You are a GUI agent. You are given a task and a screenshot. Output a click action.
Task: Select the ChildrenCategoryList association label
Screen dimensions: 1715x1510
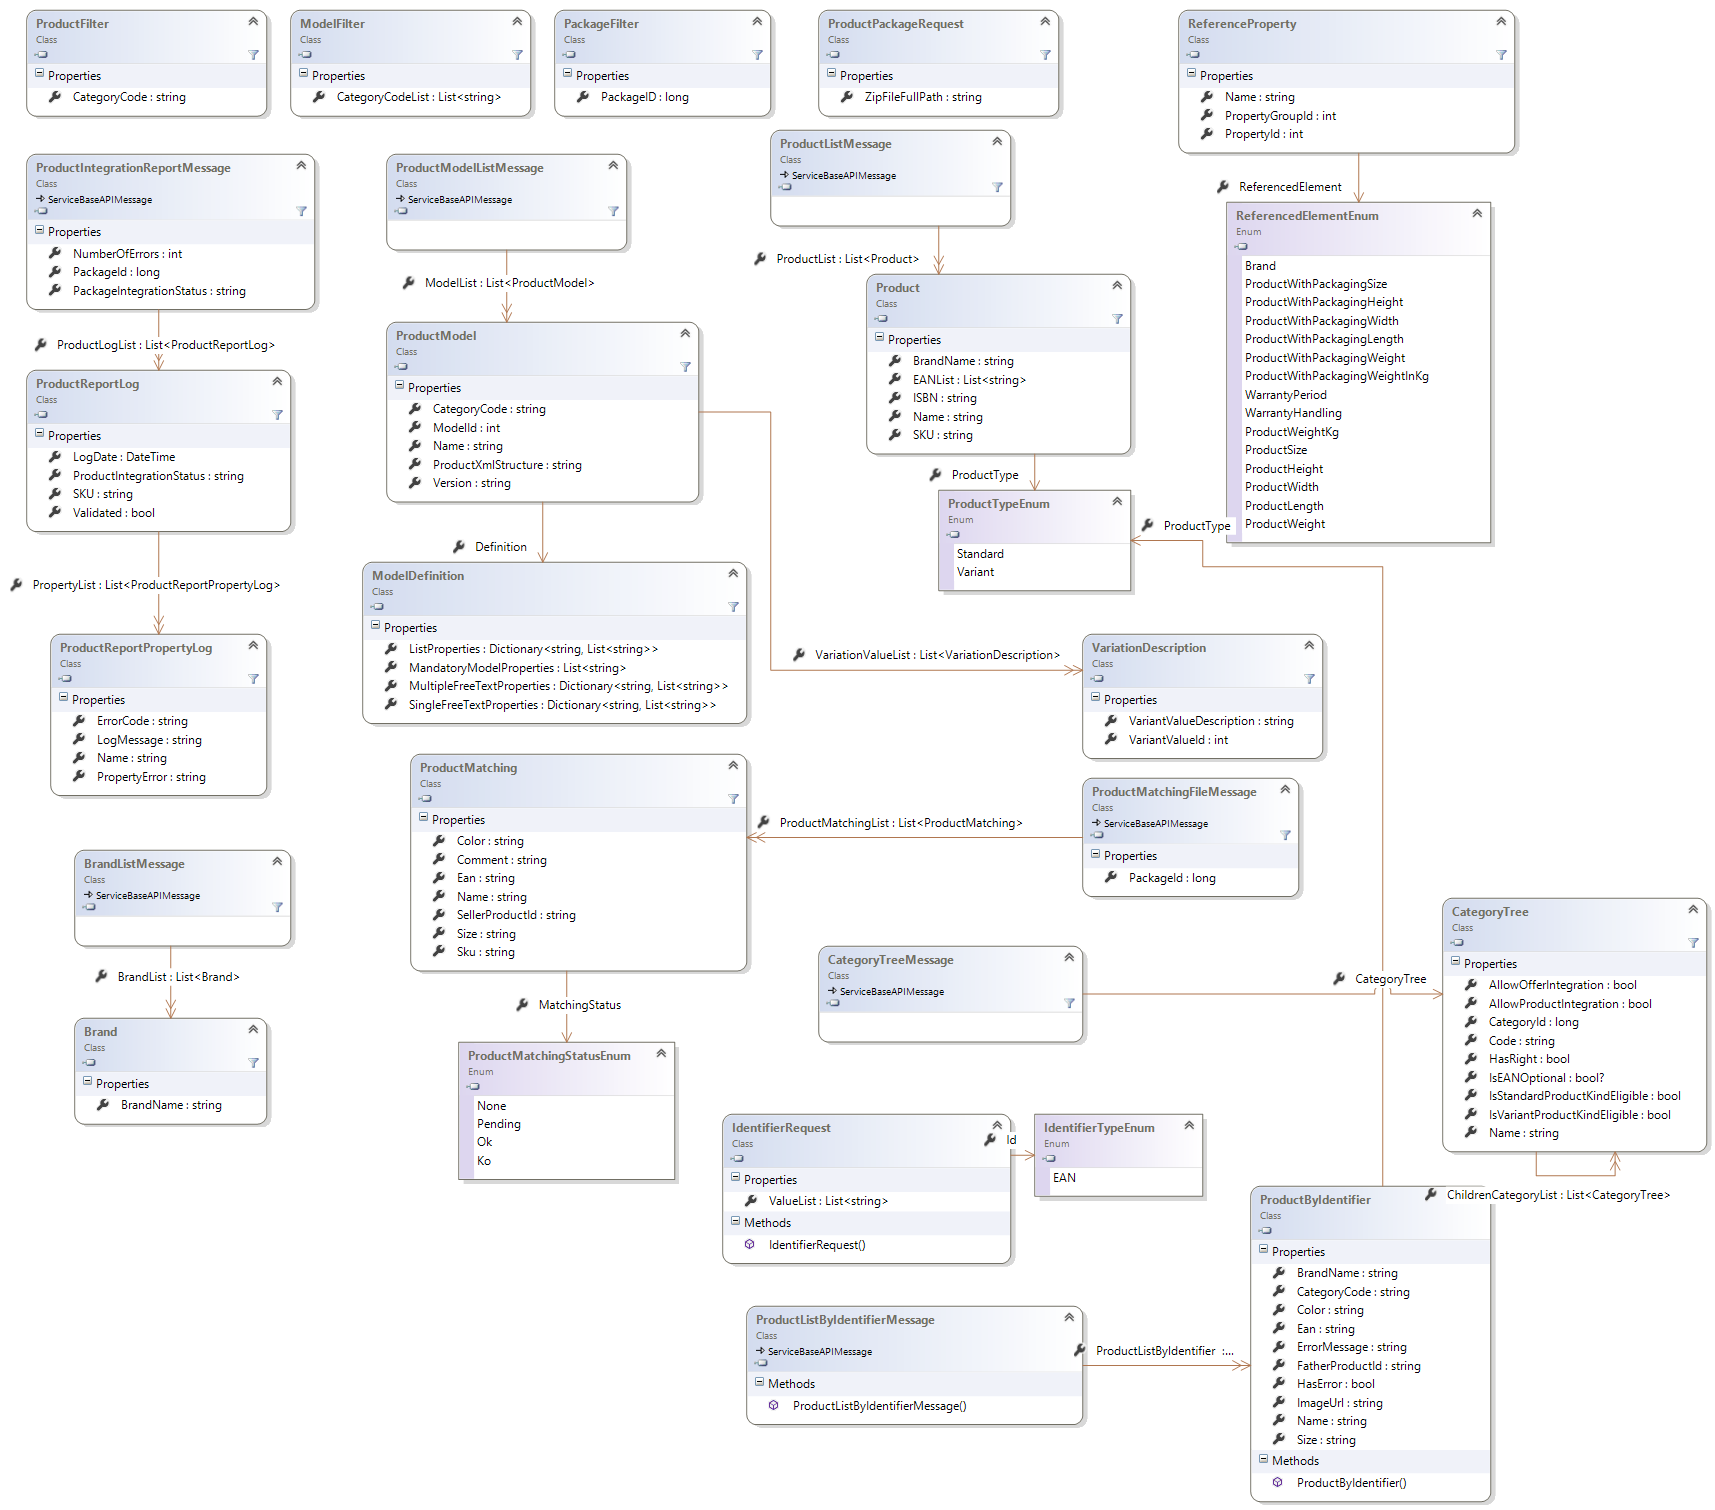click(x=1557, y=1195)
